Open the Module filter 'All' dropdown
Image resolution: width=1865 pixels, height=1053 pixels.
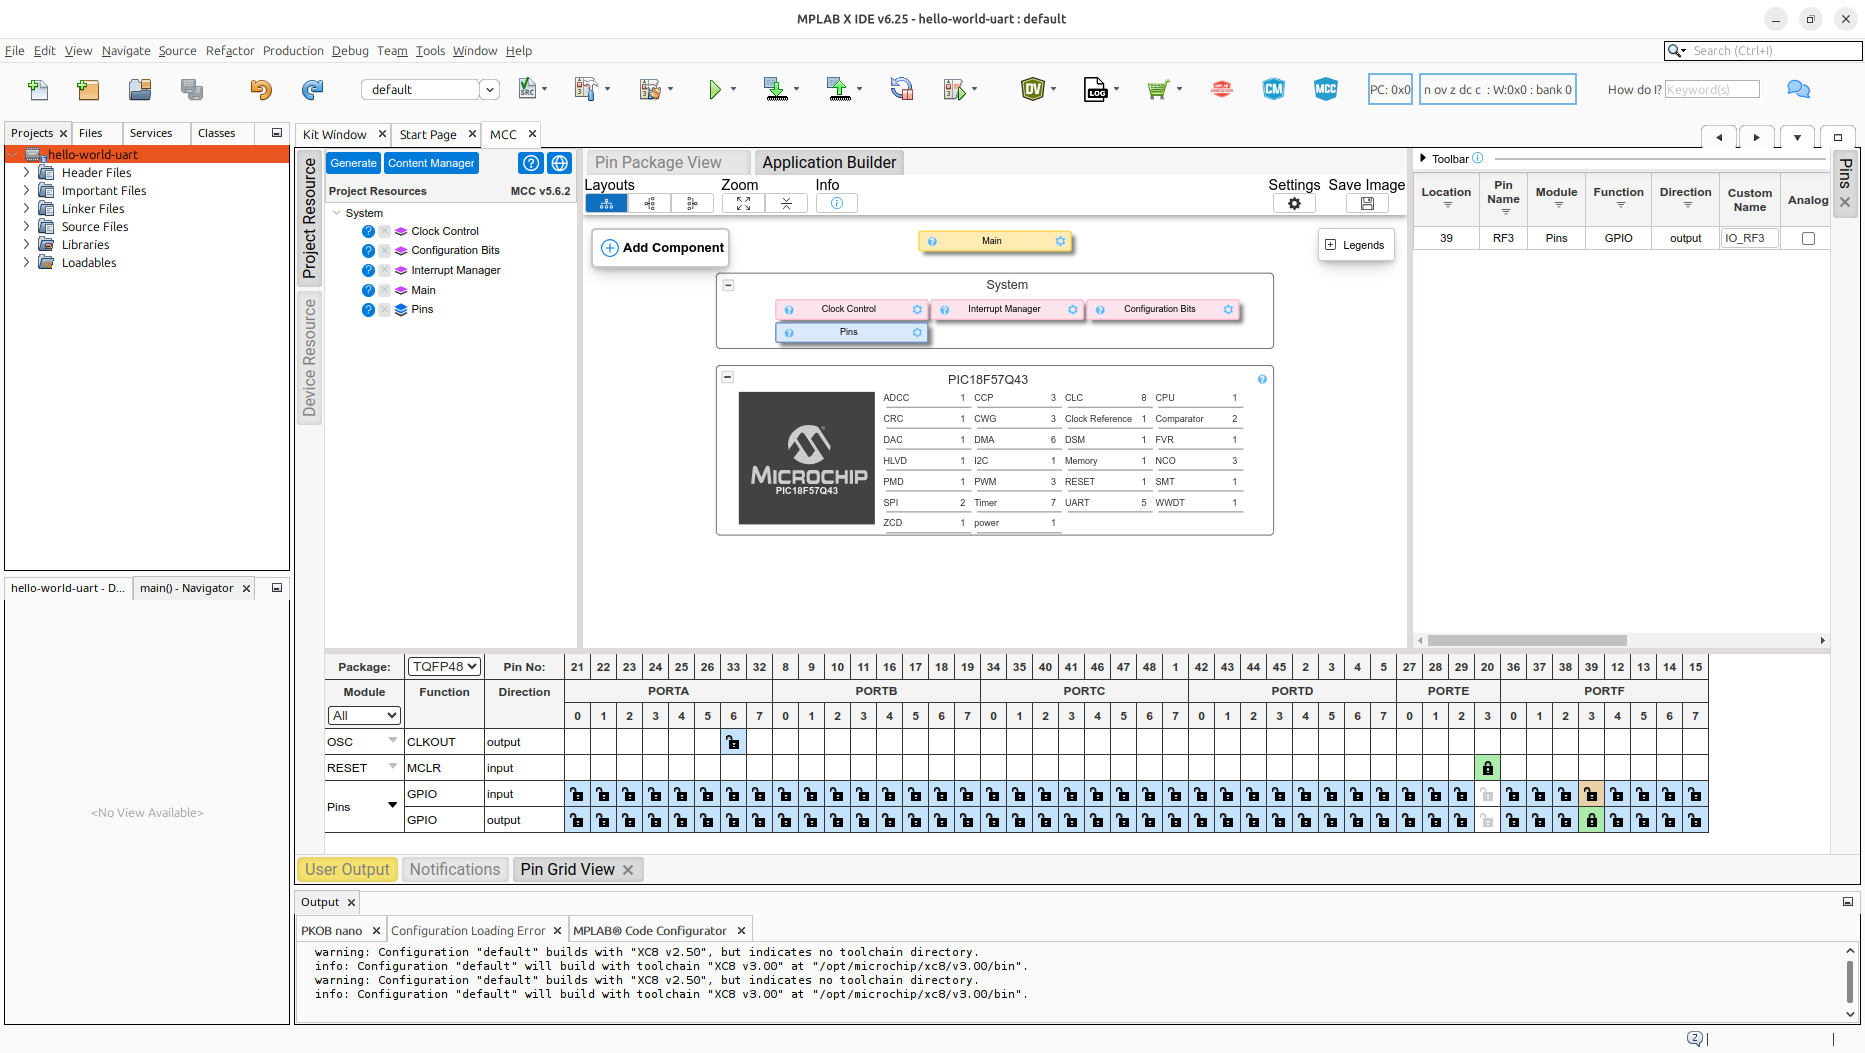pos(364,716)
